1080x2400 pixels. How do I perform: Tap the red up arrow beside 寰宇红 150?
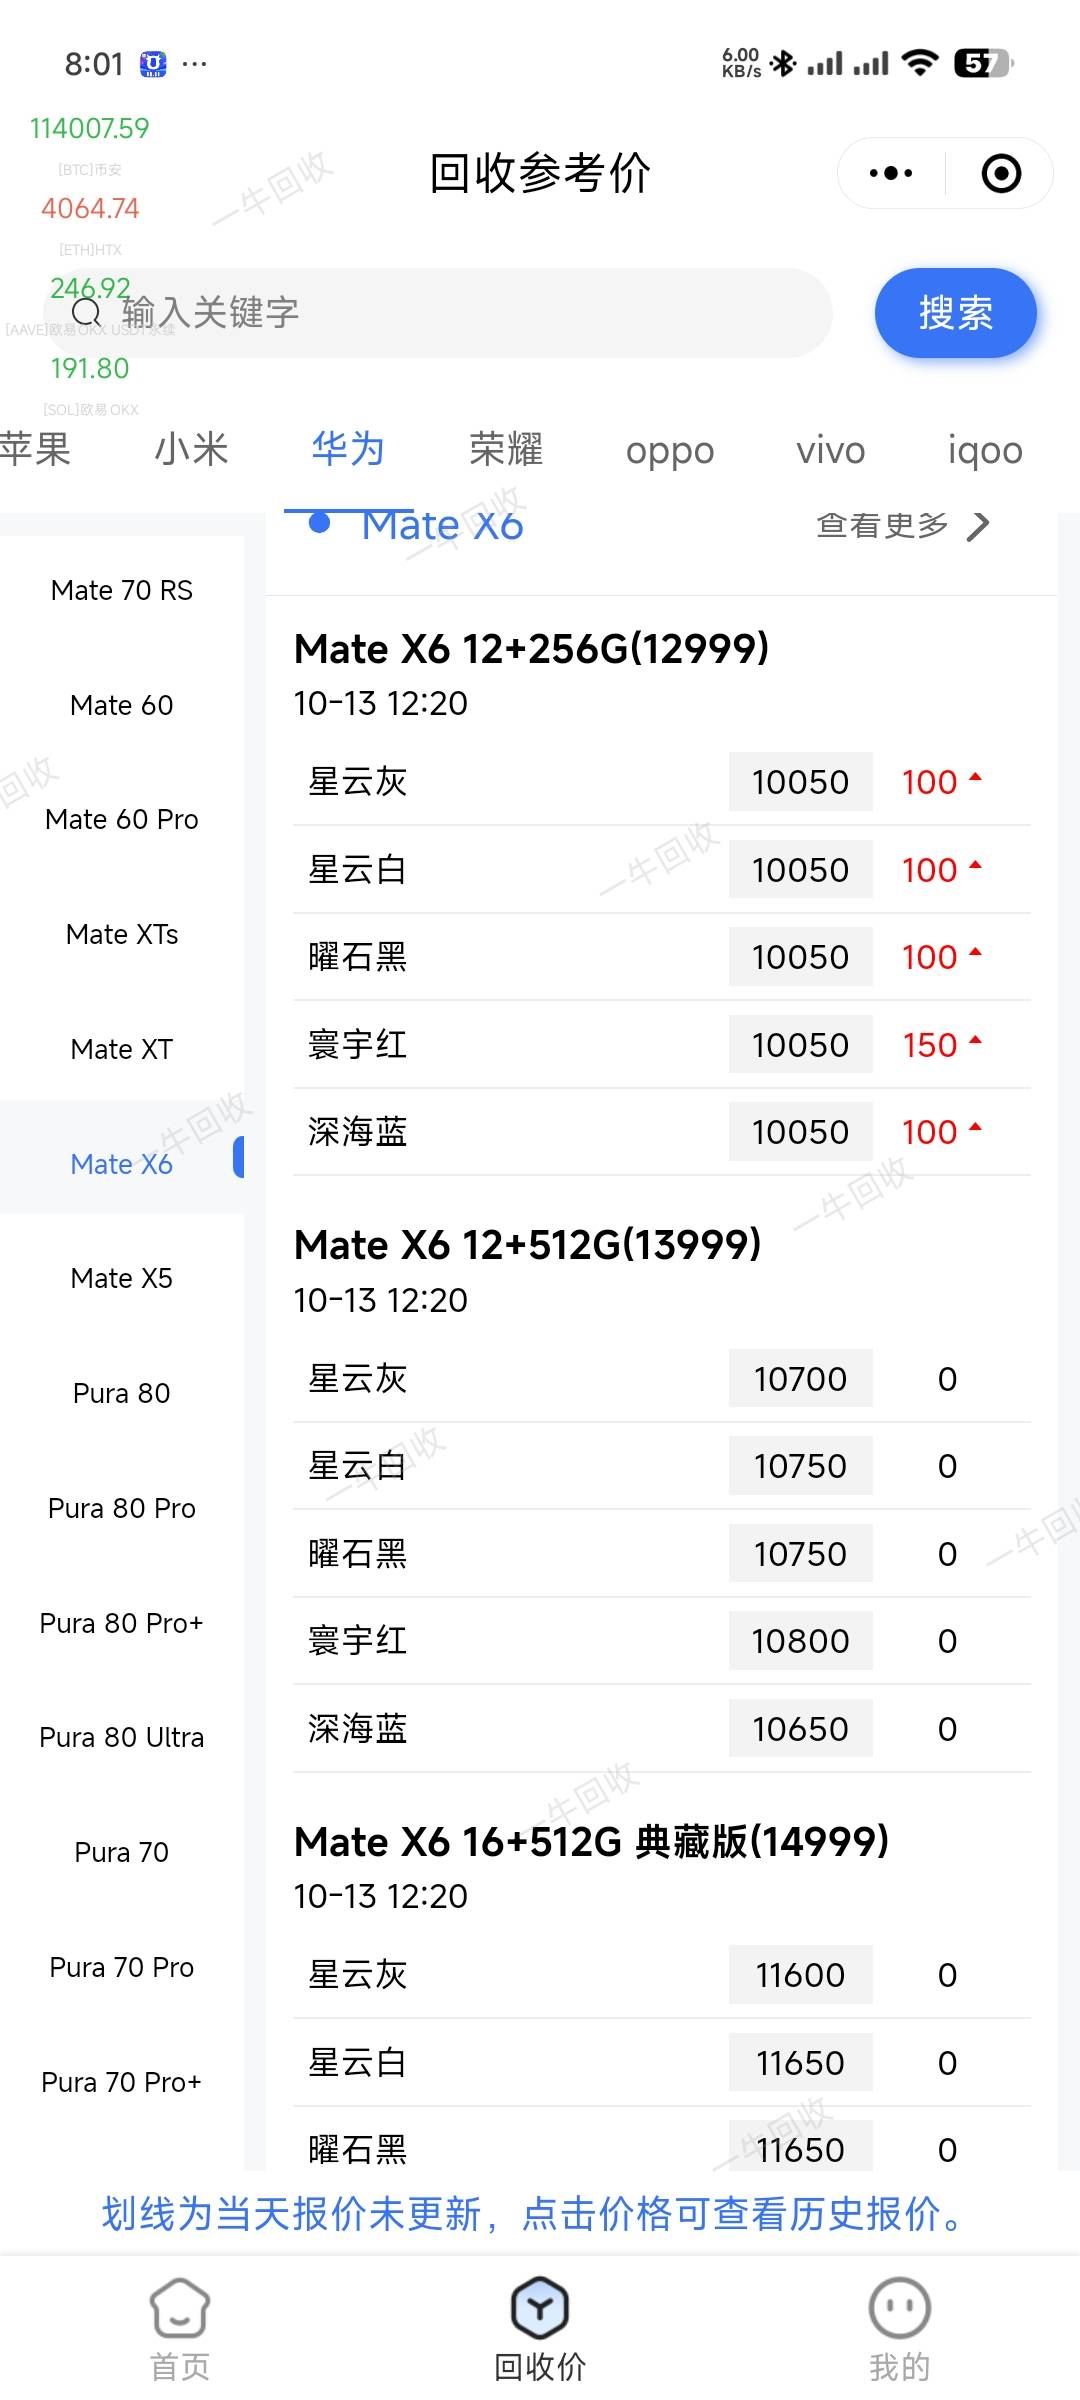coord(976,1042)
